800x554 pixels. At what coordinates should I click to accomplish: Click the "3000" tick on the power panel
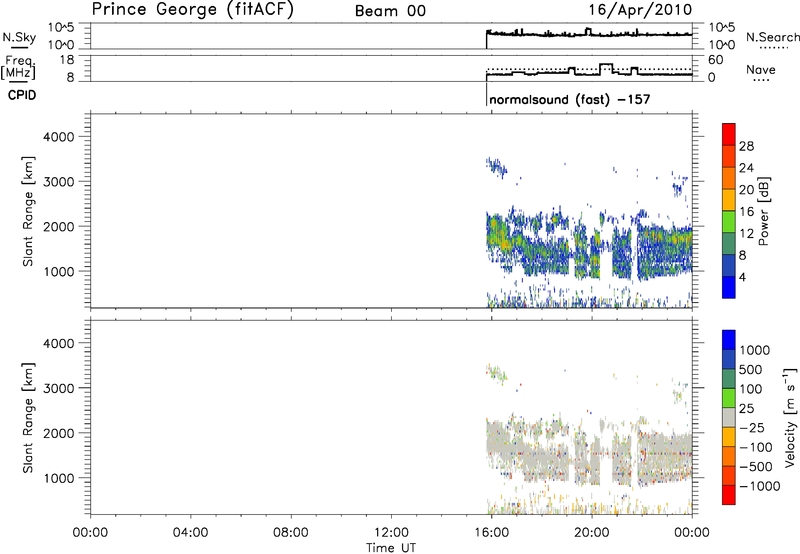59,182
